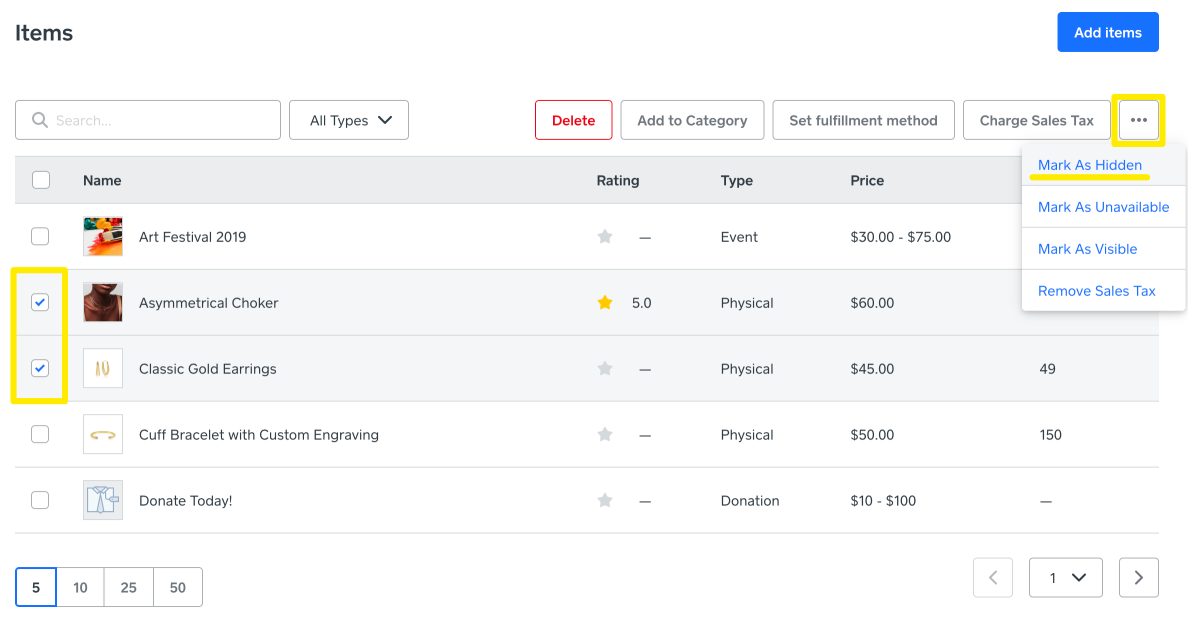The width and height of the screenshot is (1188, 617).
Task: Choose Mark As Unavailable menu option
Action: coord(1103,207)
